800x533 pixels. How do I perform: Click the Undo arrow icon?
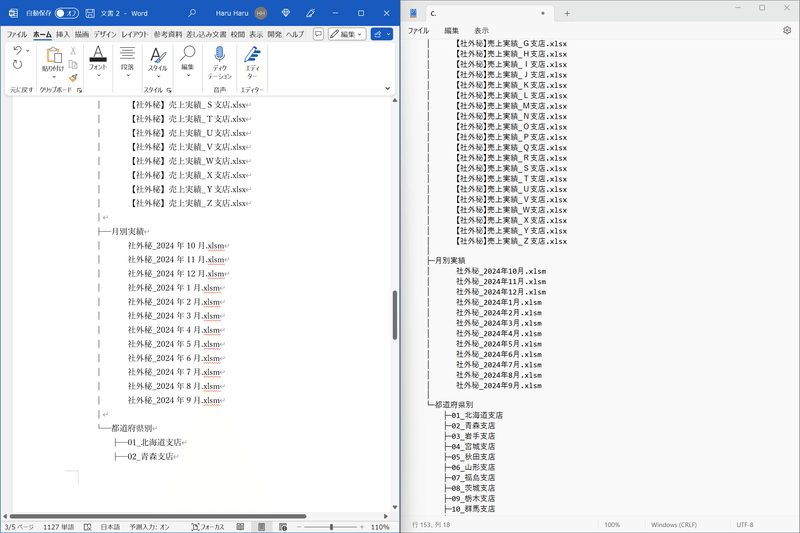(x=17, y=50)
